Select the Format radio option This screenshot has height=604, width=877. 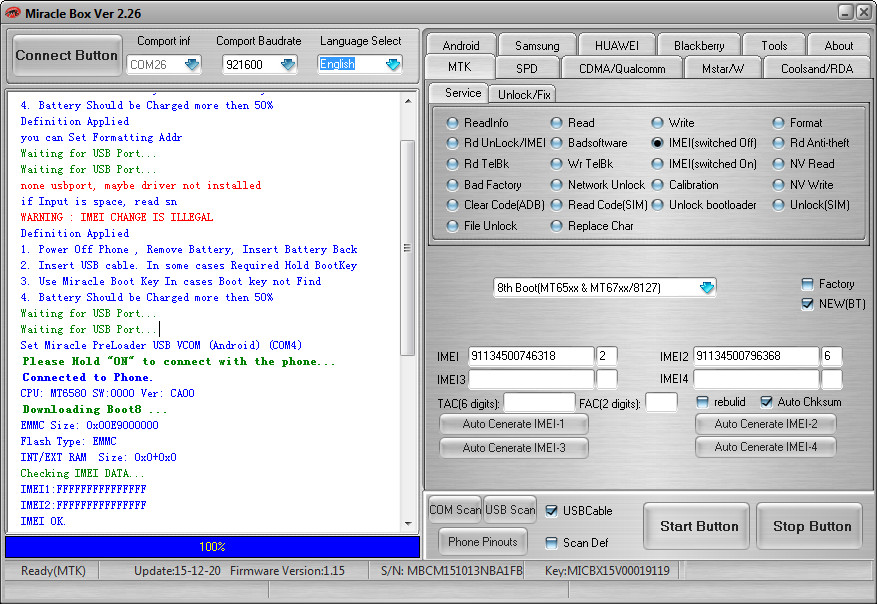click(x=778, y=122)
